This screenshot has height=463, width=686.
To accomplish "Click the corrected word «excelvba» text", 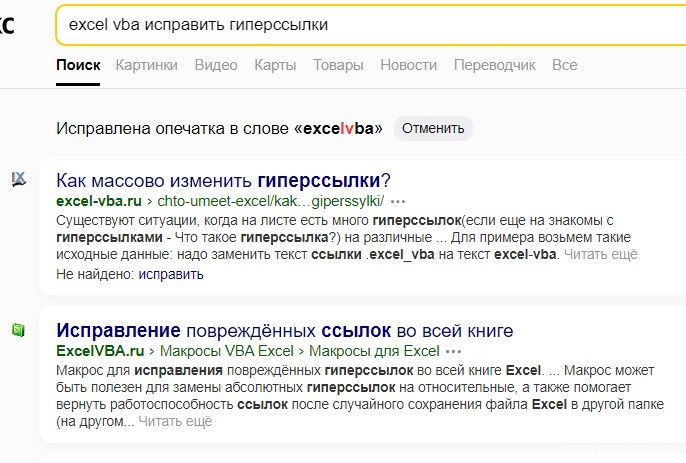I will click(x=338, y=129).
